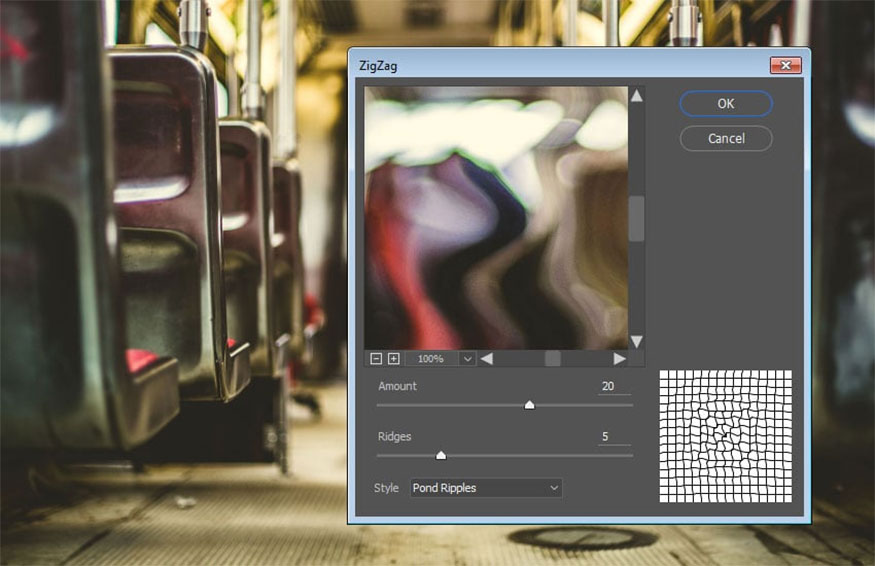Click the ripple grid distortion diagram
Viewport: 875px width, 566px height.
click(x=725, y=436)
